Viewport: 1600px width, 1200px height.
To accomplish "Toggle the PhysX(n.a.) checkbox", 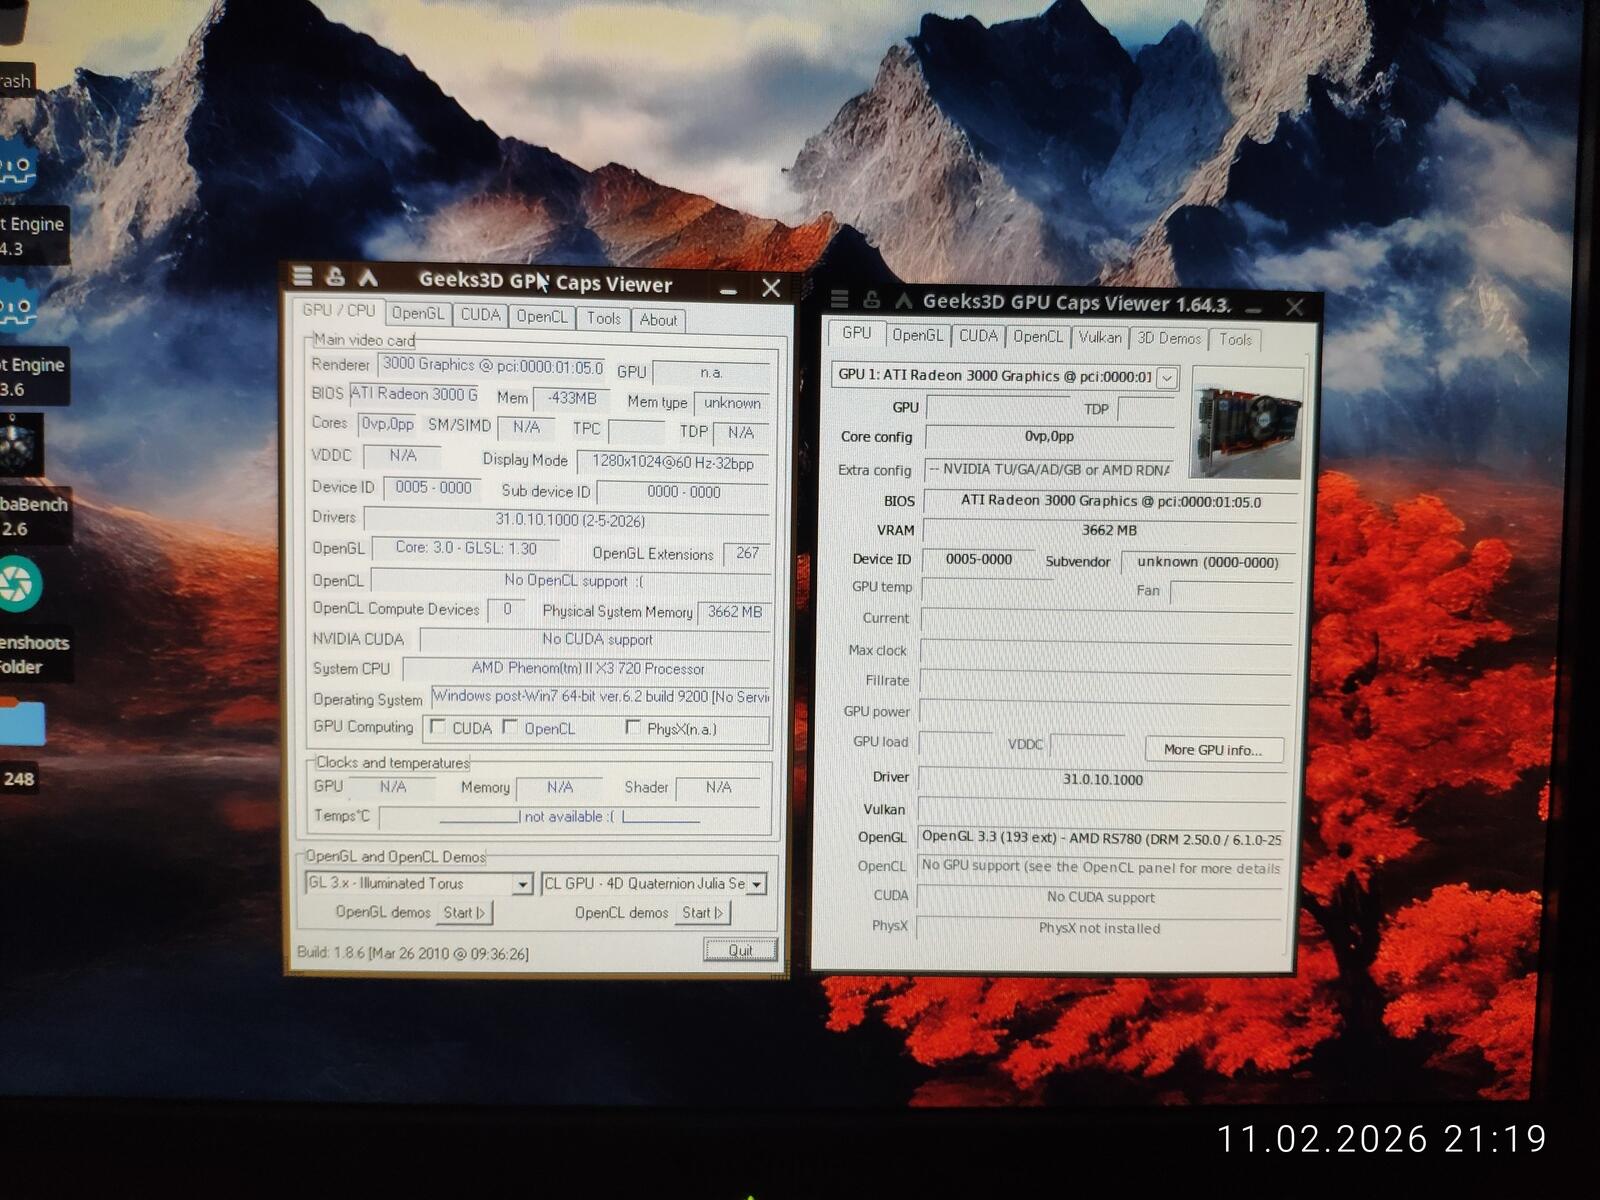I will coord(632,727).
